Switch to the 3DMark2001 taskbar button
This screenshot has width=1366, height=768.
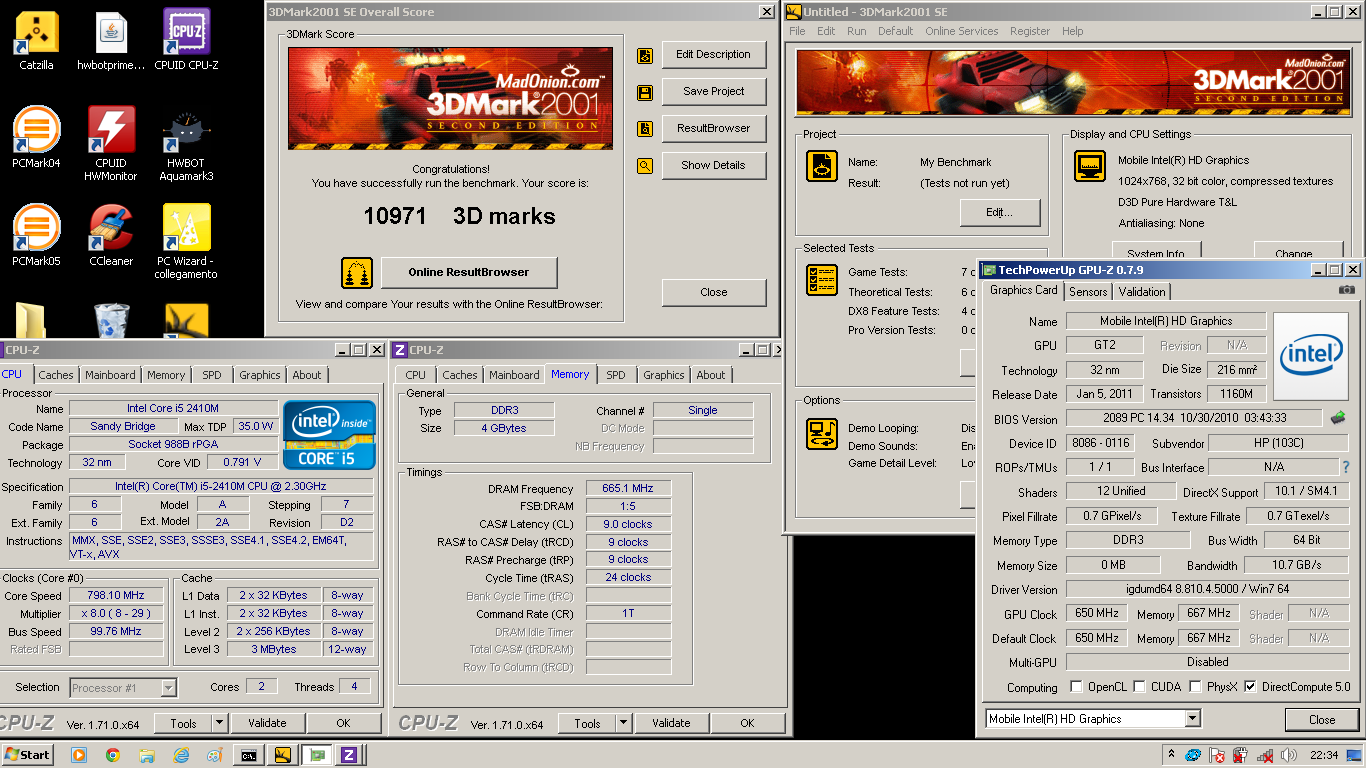pos(283,755)
